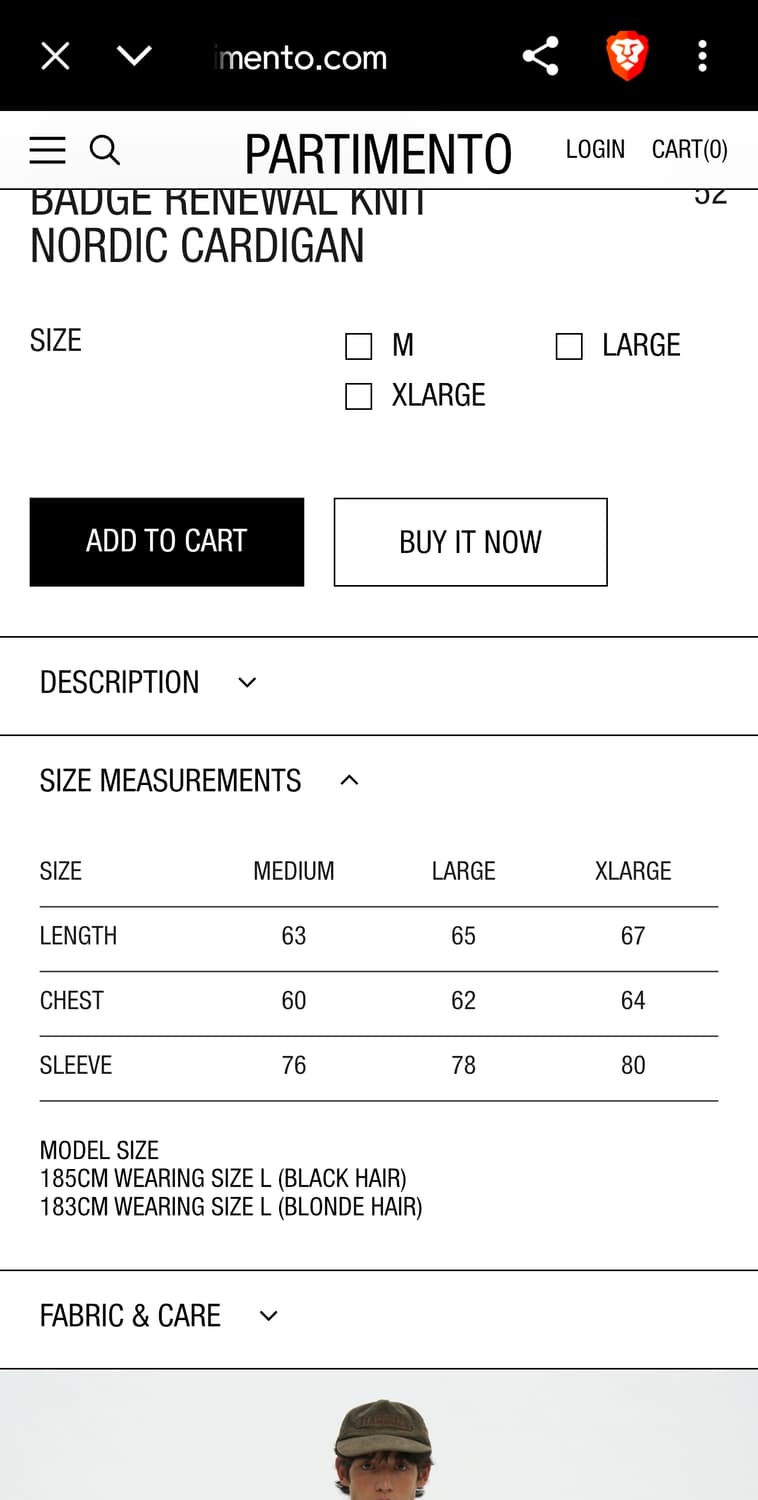This screenshot has height=1500, width=758.
Task: Expand the DESCRIPTION section
Action: pos(148,683)
